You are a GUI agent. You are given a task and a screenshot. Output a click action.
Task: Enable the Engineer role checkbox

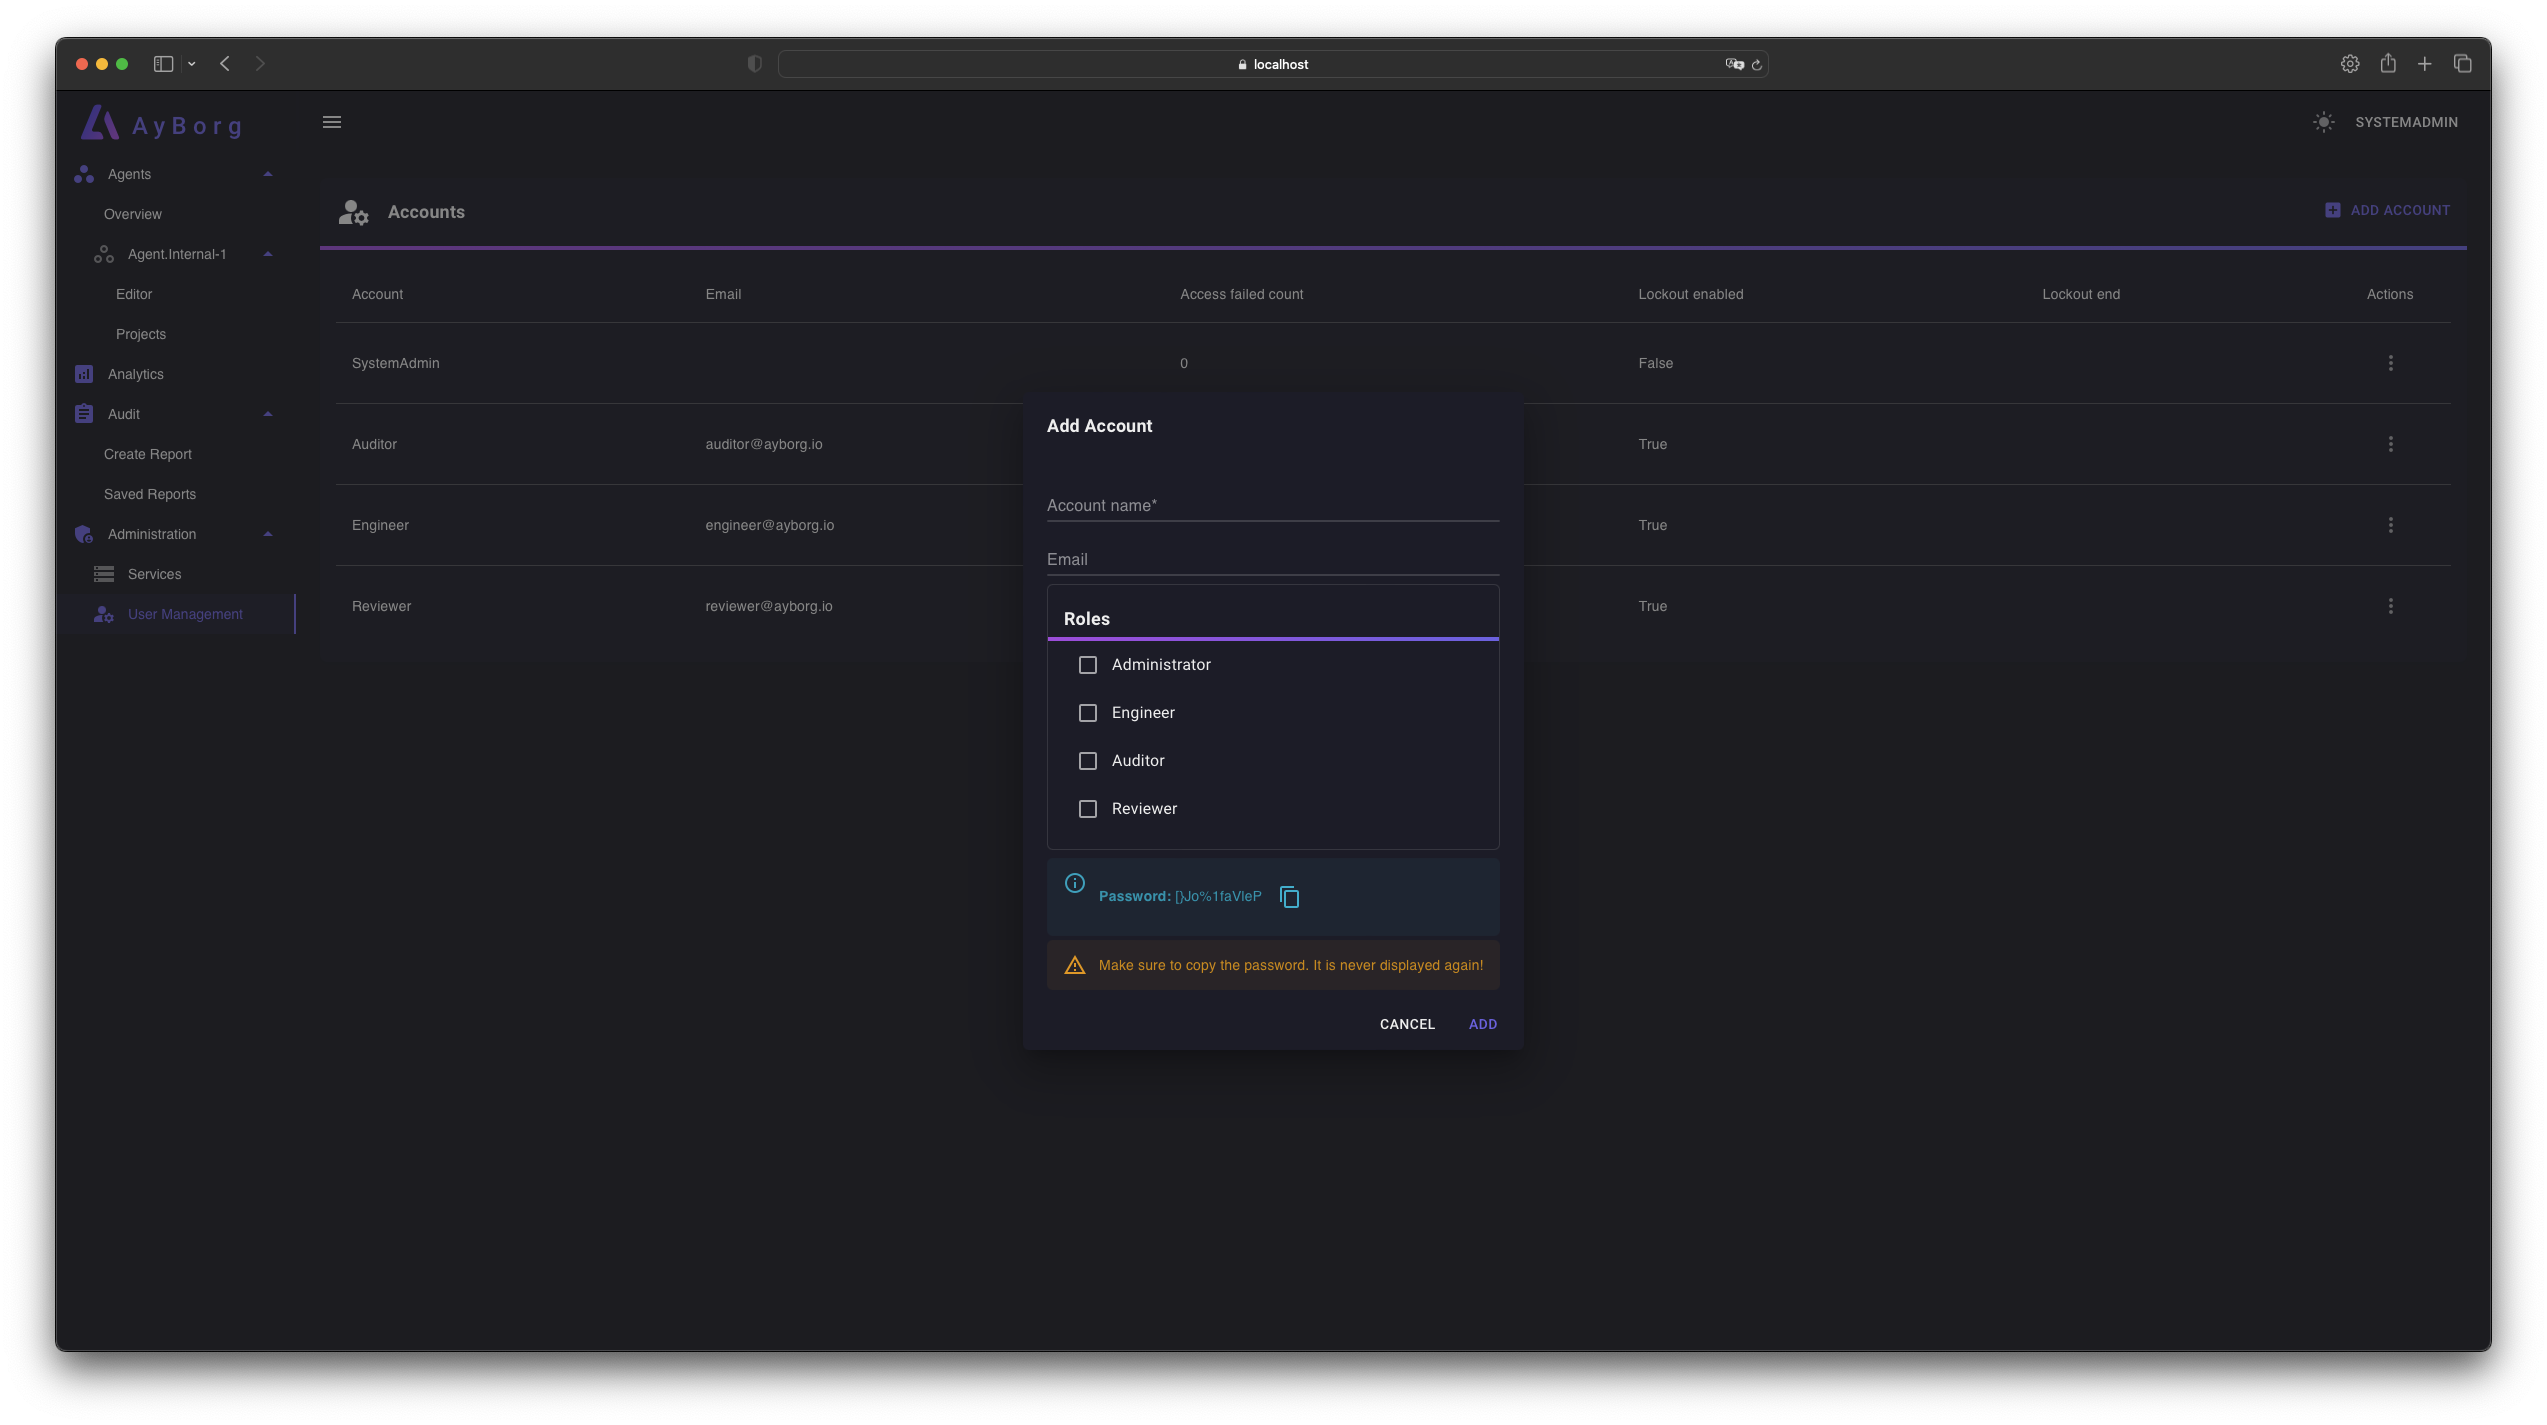point(1086,713)
